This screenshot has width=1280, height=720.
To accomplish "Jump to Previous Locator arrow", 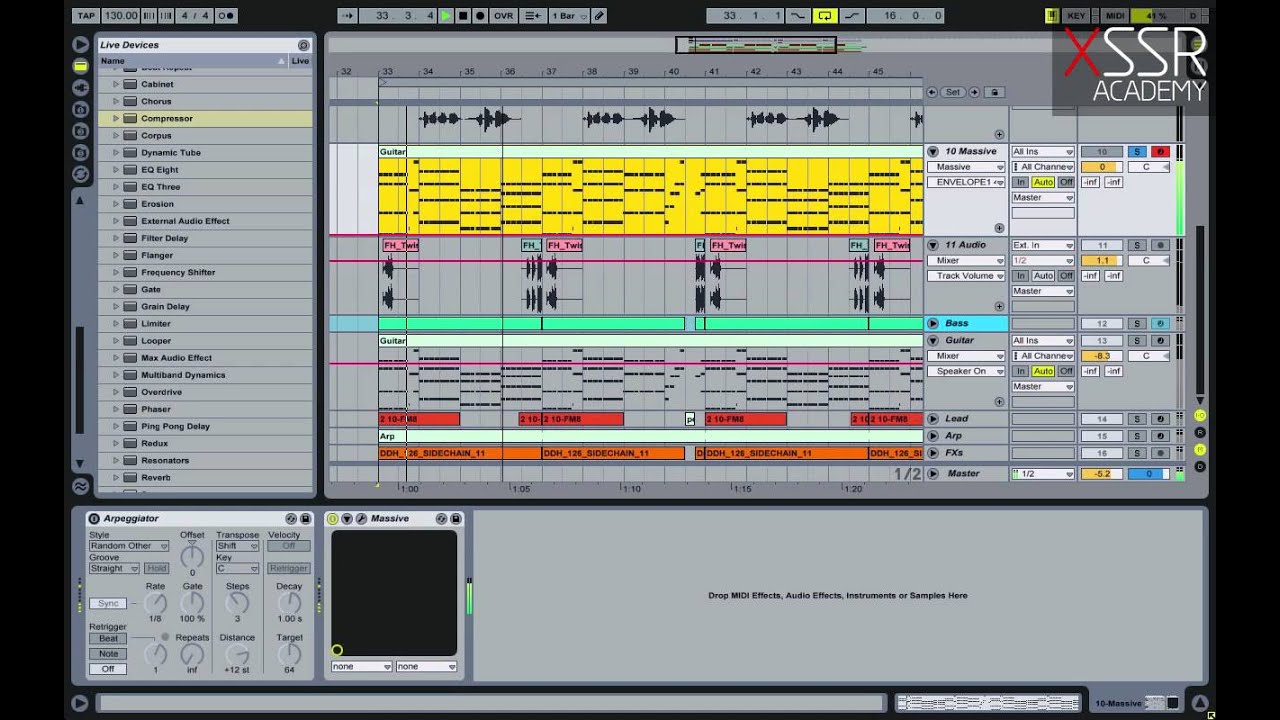I will (932, 92).
